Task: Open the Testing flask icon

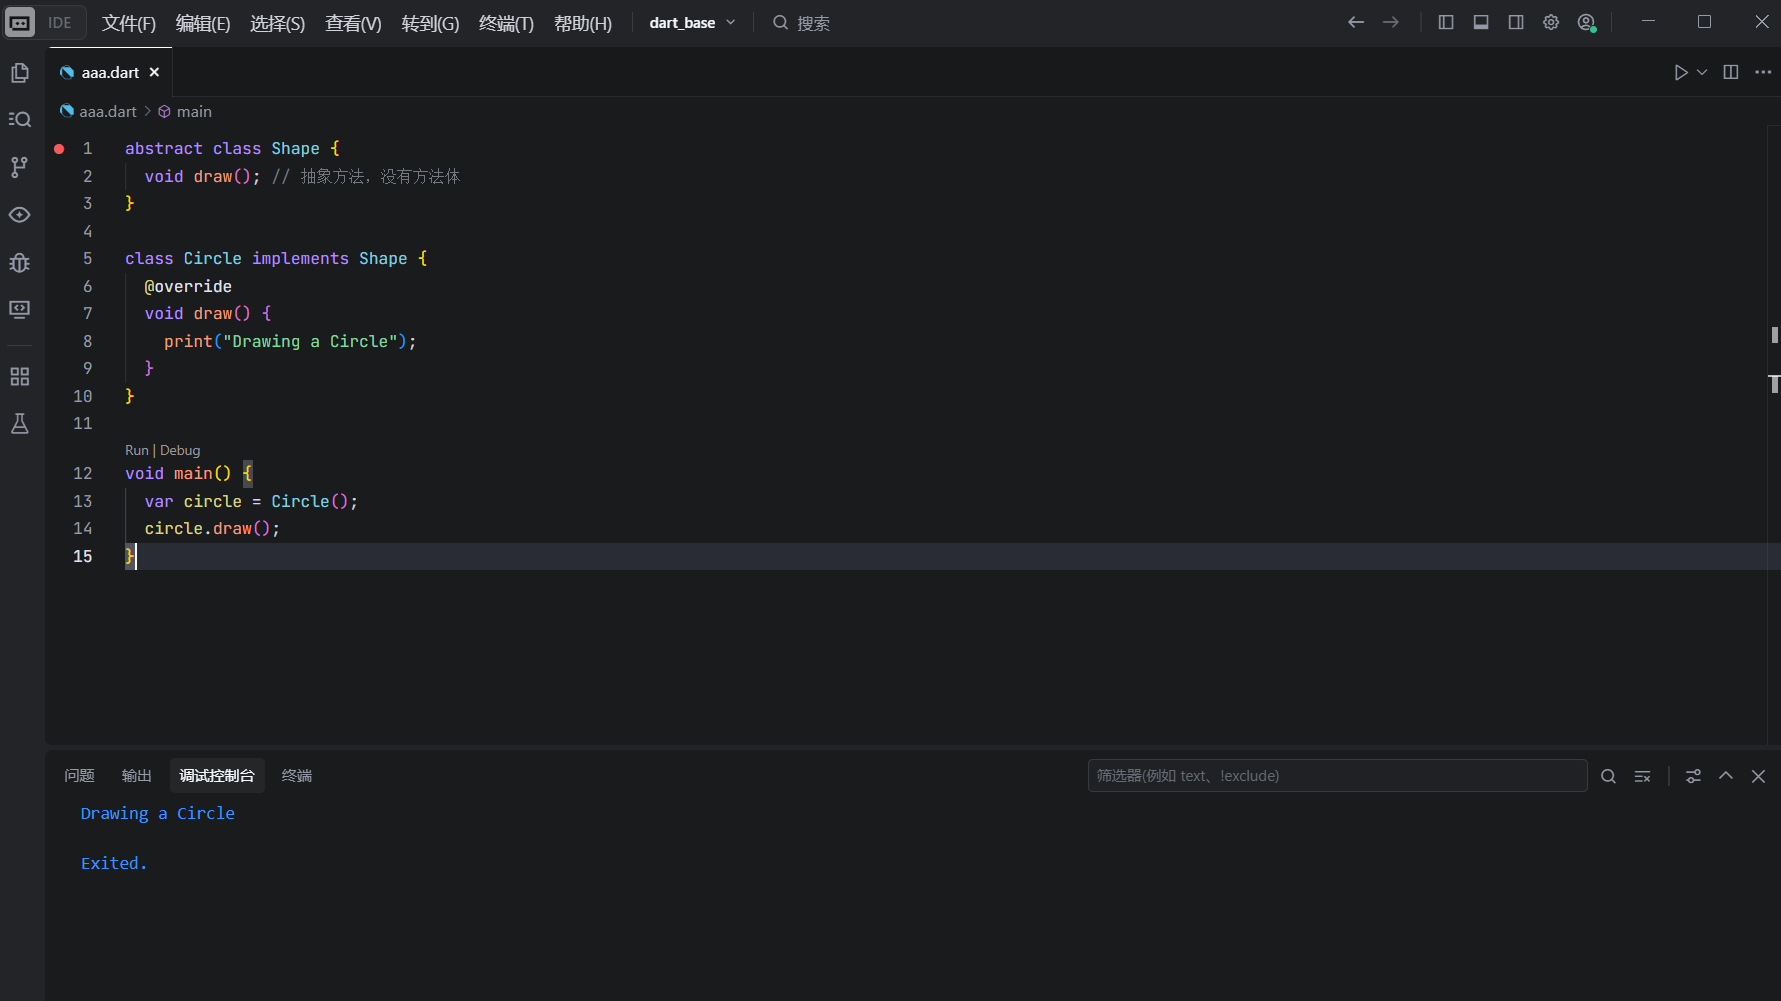Action: pyautogui.click(x=20, y=424)
